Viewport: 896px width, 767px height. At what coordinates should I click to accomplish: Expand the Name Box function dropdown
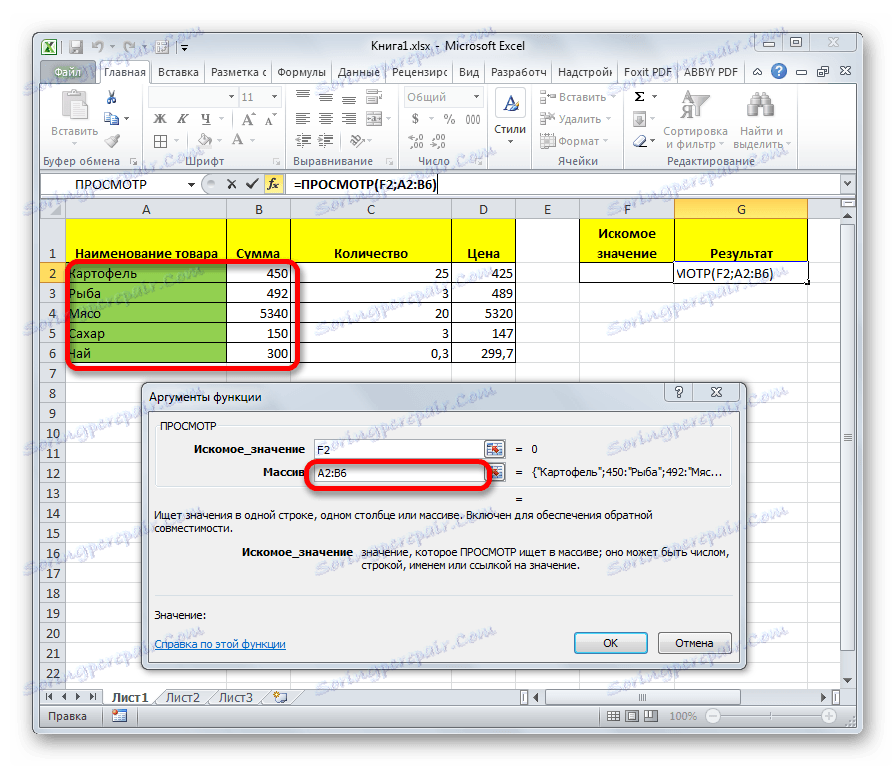pos(191,185)
